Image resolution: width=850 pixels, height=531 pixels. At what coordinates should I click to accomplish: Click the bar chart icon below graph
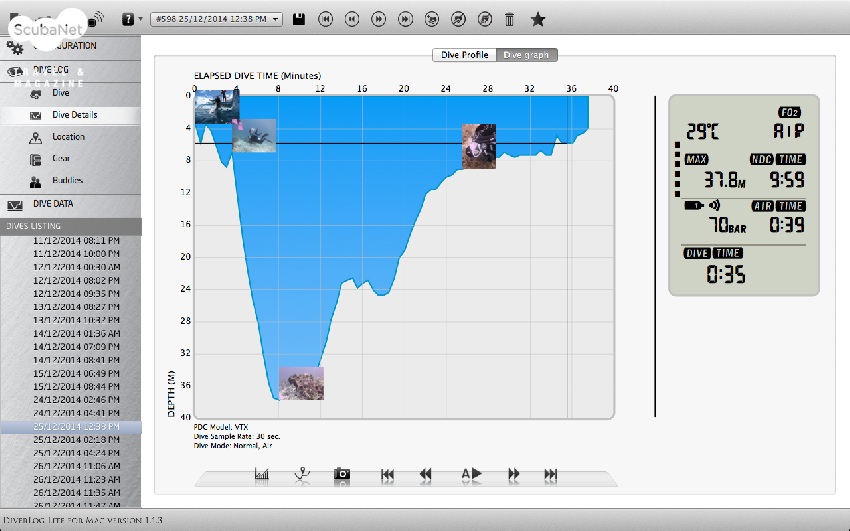(262, 474)
